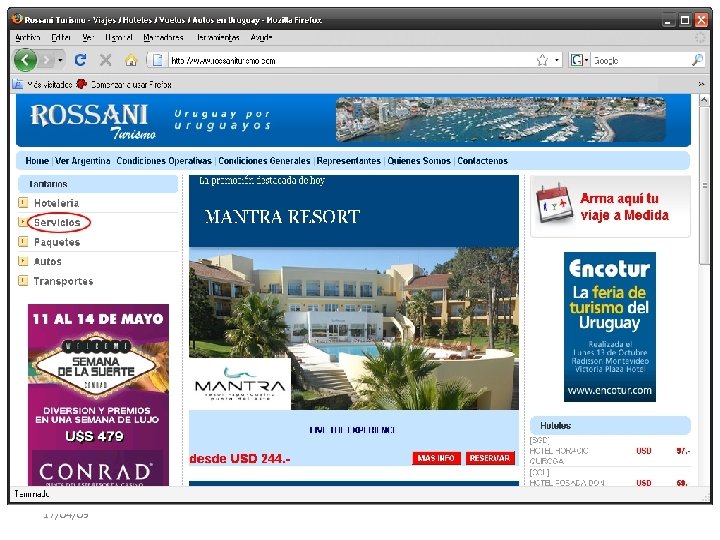The height and width of the screenshot is (540, 720).
Task: Click the page scrollbar up arrow
Action: coord(704,100)
